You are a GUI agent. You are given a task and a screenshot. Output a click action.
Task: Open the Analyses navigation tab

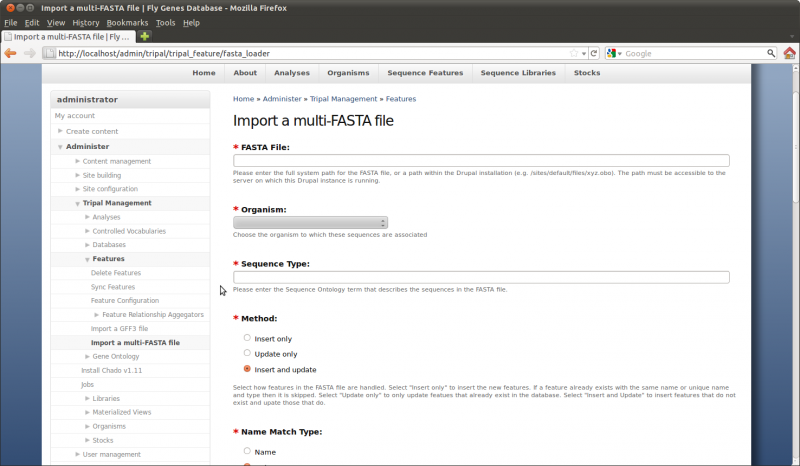click(292, 73)
